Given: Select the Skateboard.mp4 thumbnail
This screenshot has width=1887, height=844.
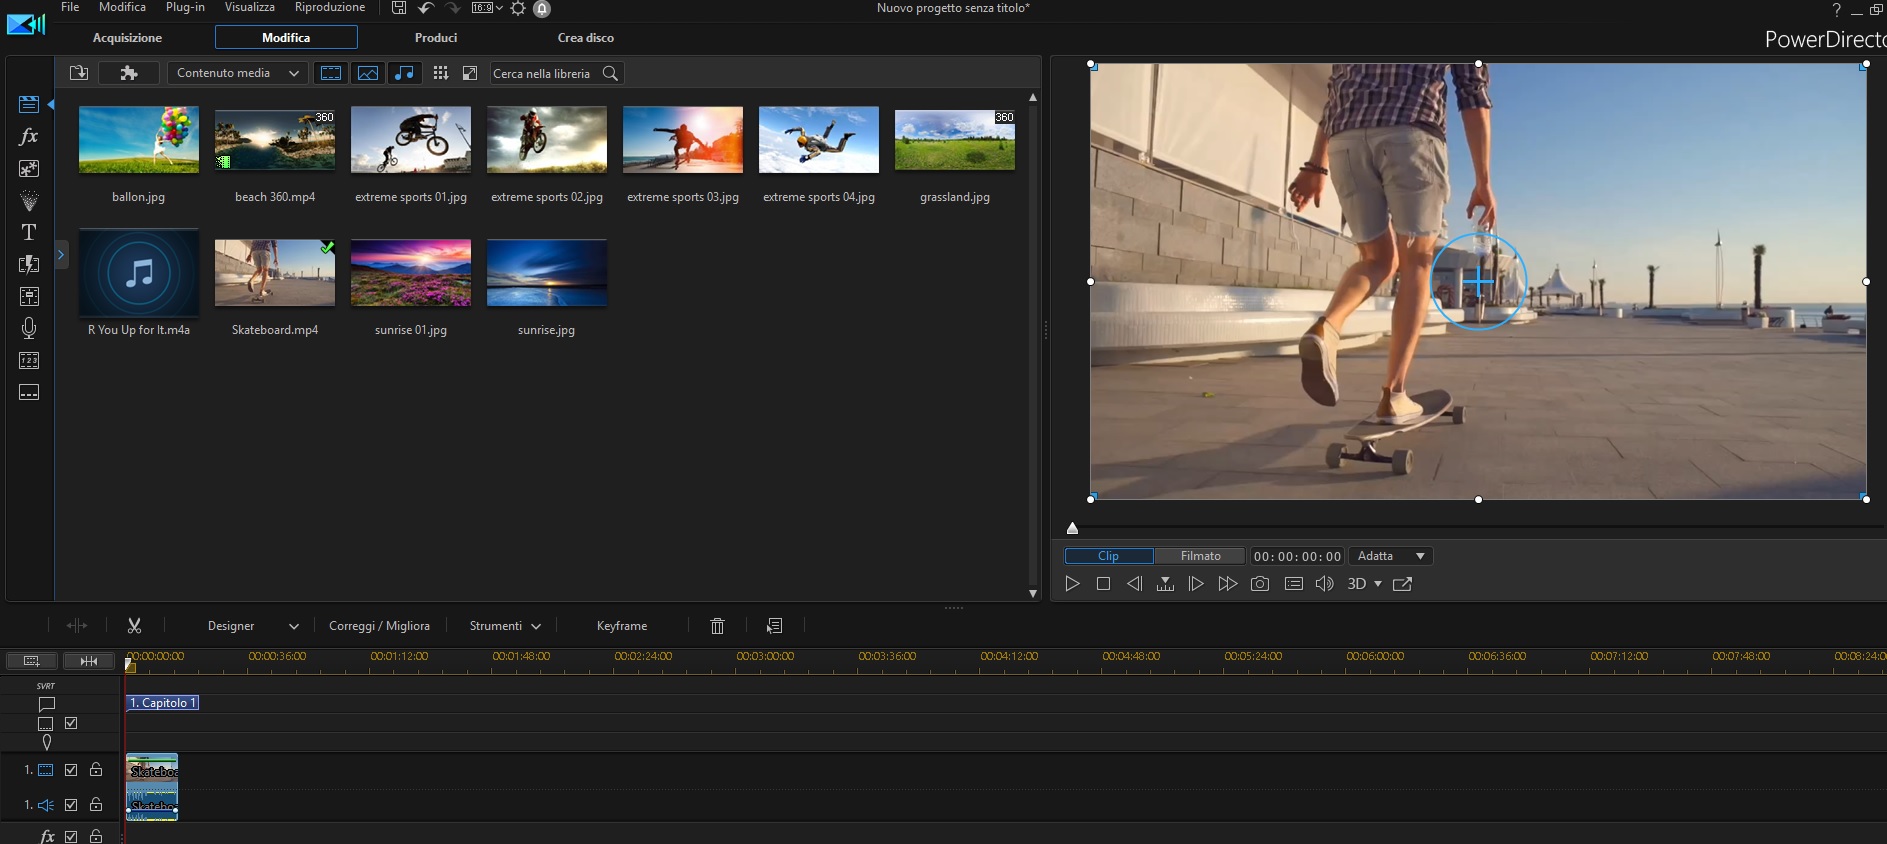Looking at the screenshot, I should [275, 273].
